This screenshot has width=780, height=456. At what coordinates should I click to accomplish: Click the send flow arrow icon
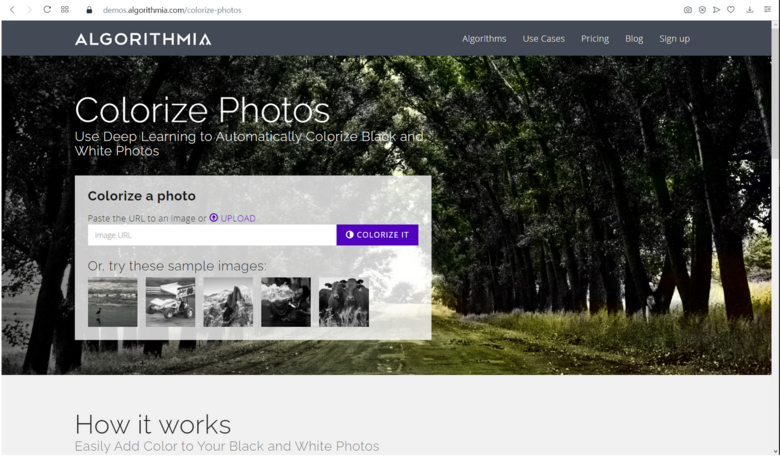click(716, 9)
